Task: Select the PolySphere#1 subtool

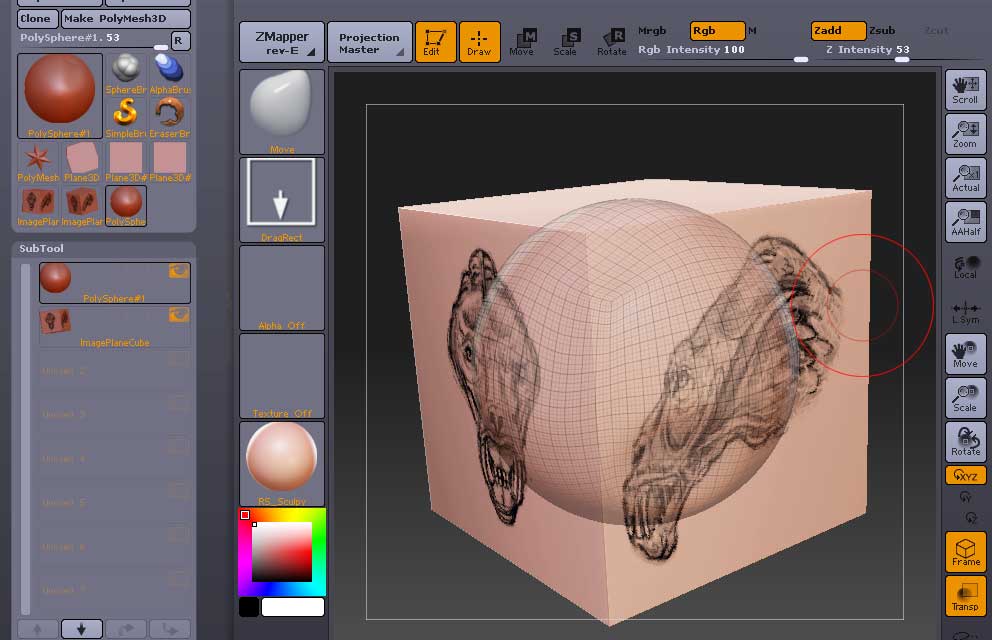Action: pos(115,283)
